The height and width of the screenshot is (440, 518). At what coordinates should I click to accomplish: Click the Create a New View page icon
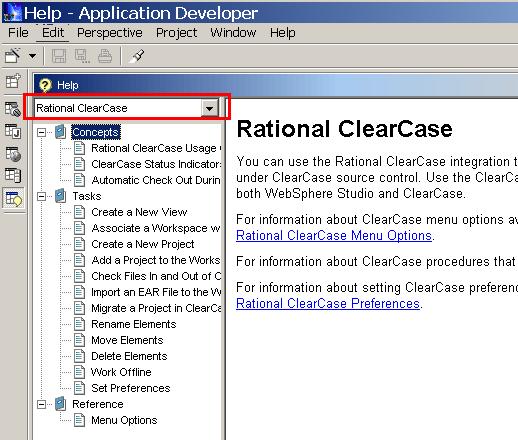79,212
